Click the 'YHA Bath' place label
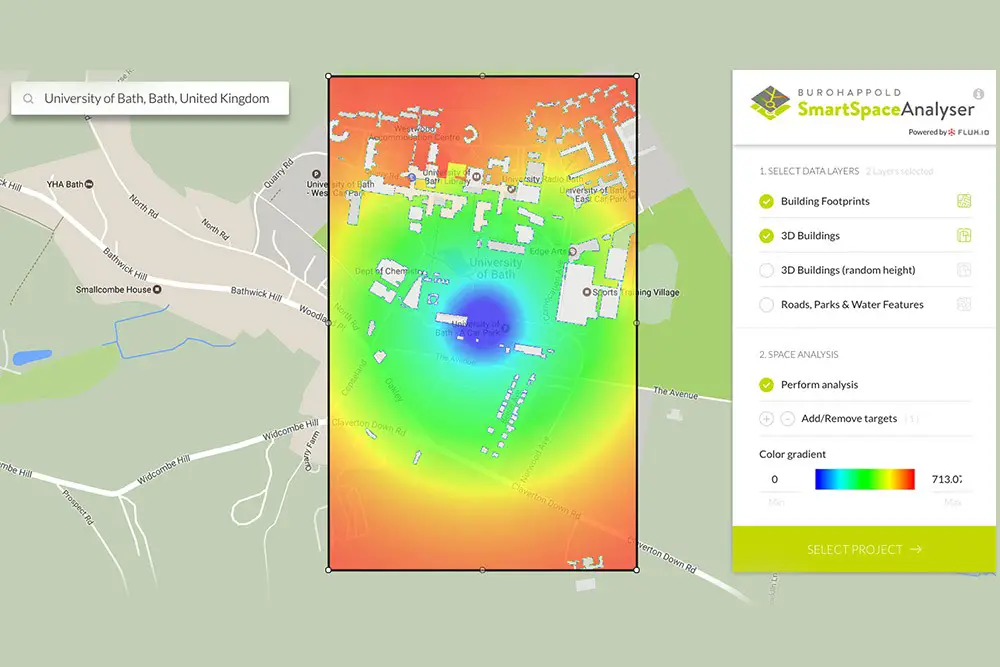This screenshot has height=667, width=1000. [65, 184]
